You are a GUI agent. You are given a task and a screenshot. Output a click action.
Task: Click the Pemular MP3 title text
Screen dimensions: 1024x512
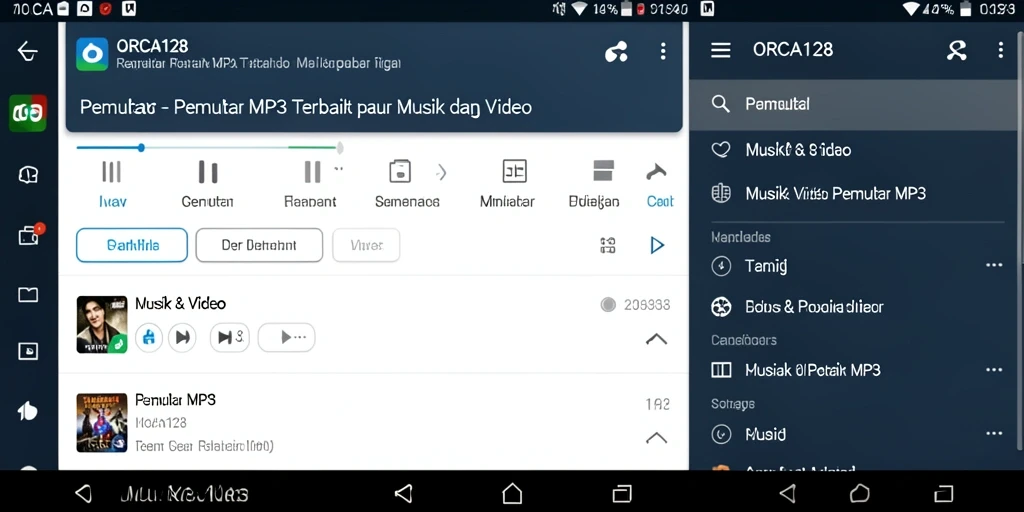[x=176, y=400]
